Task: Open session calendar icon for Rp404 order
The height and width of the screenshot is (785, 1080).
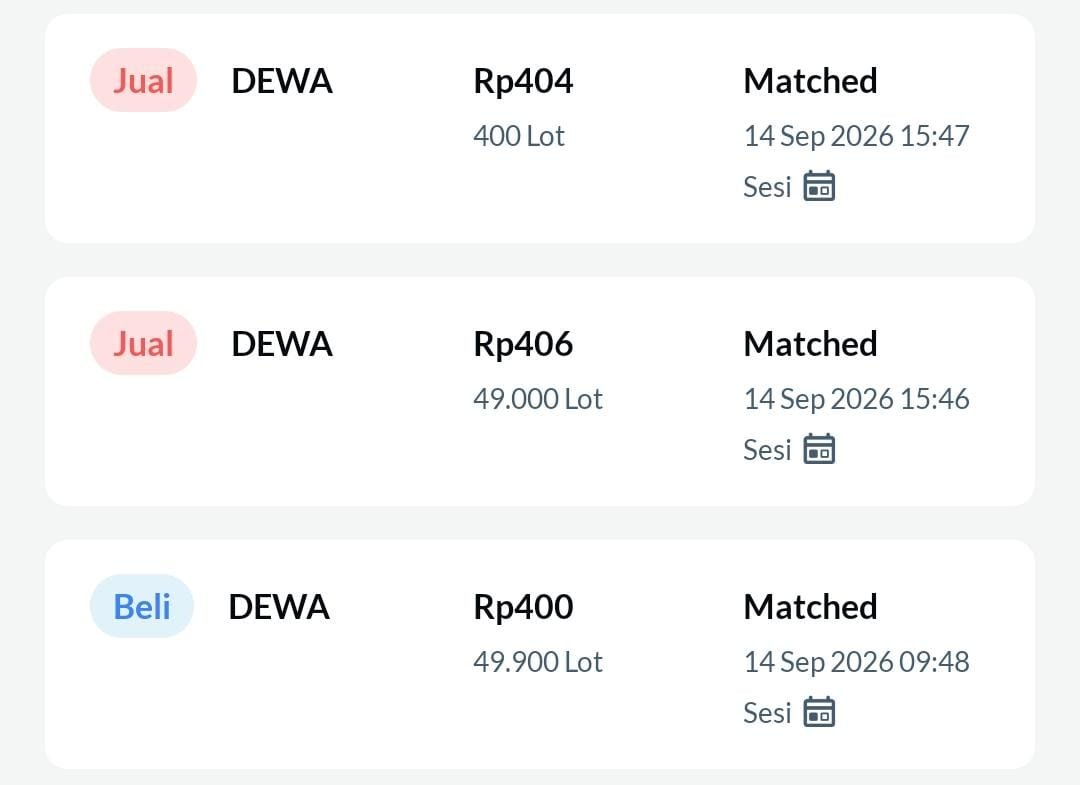Action: 819,186
